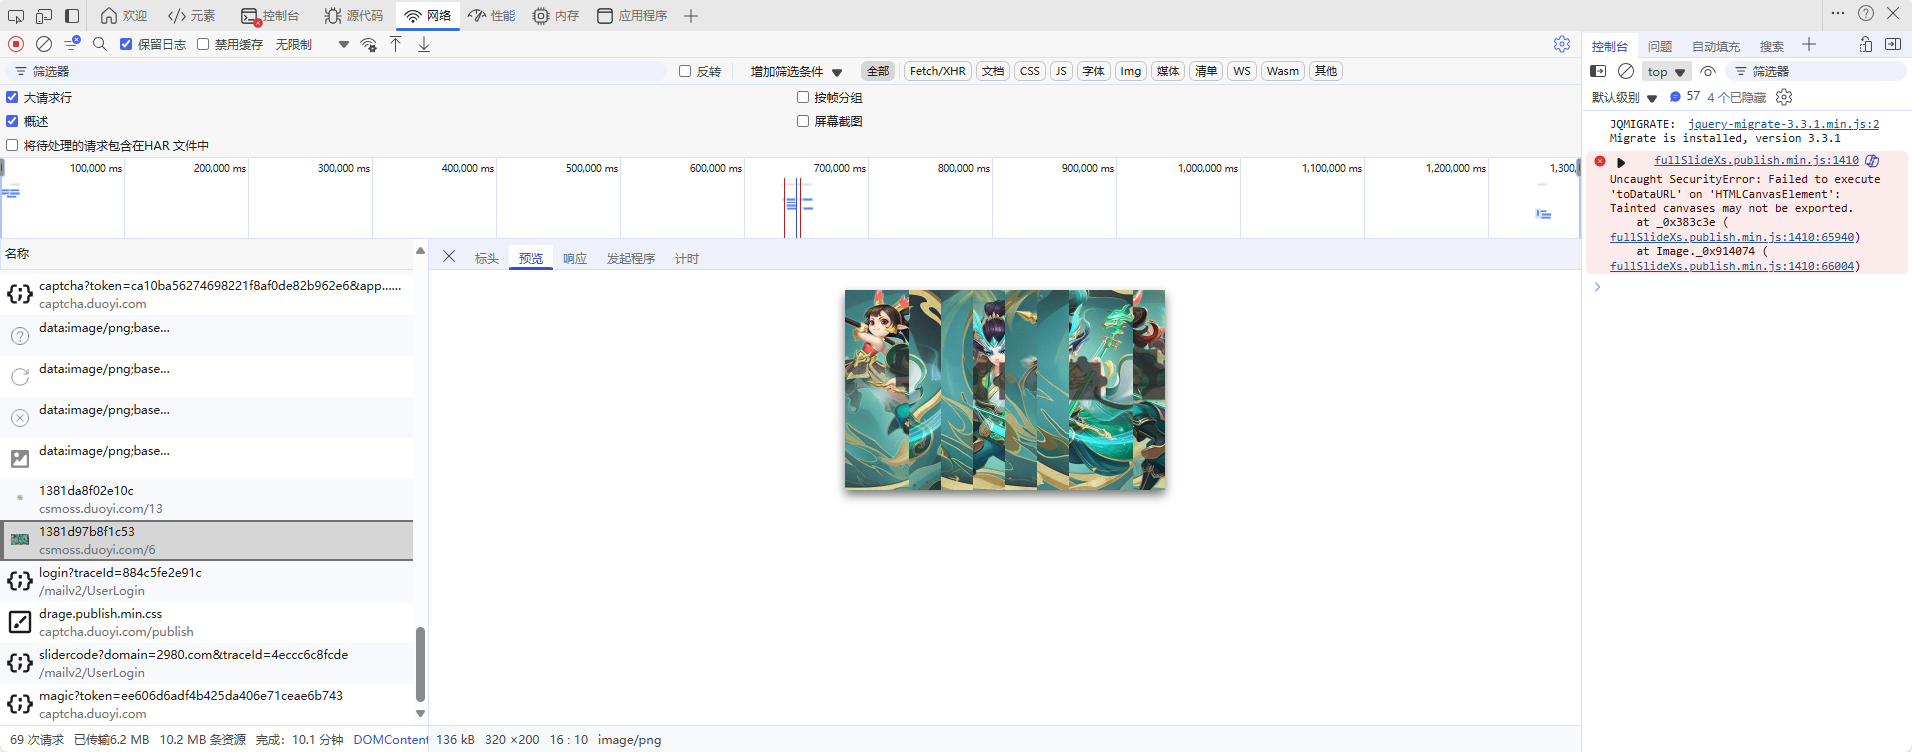Open the default log levels dropdown
Image resolution: width=1912 pixels, height=752 pixels.
coord(1624,97)
